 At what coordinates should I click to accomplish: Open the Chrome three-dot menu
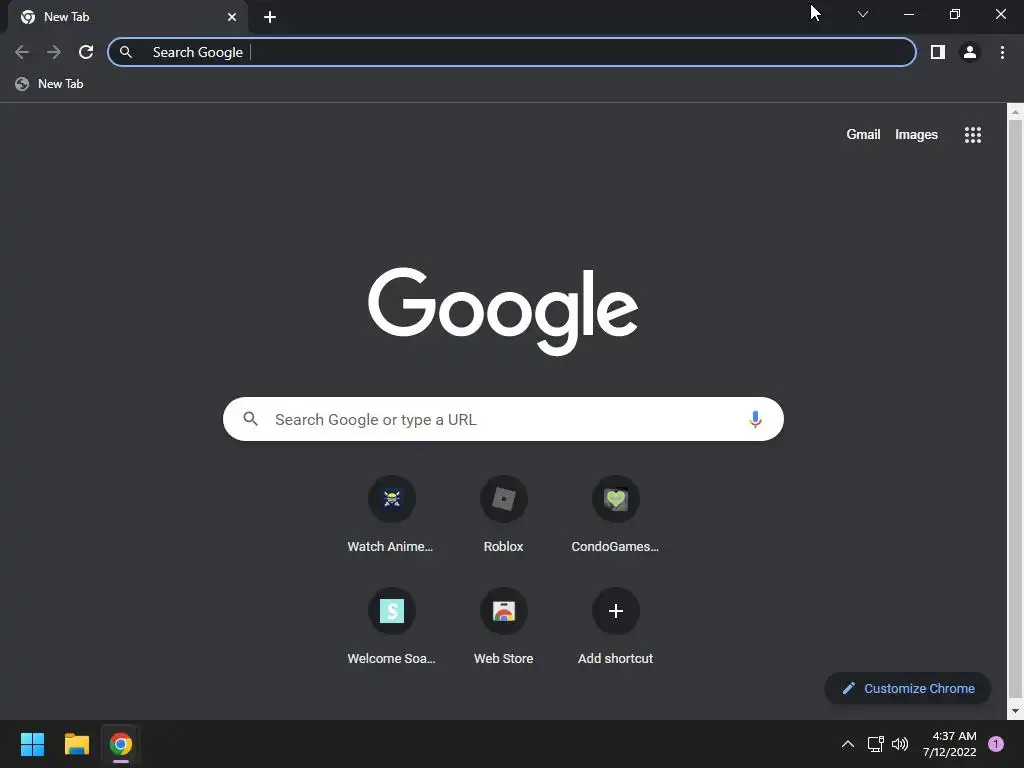tap(1002, 52)
